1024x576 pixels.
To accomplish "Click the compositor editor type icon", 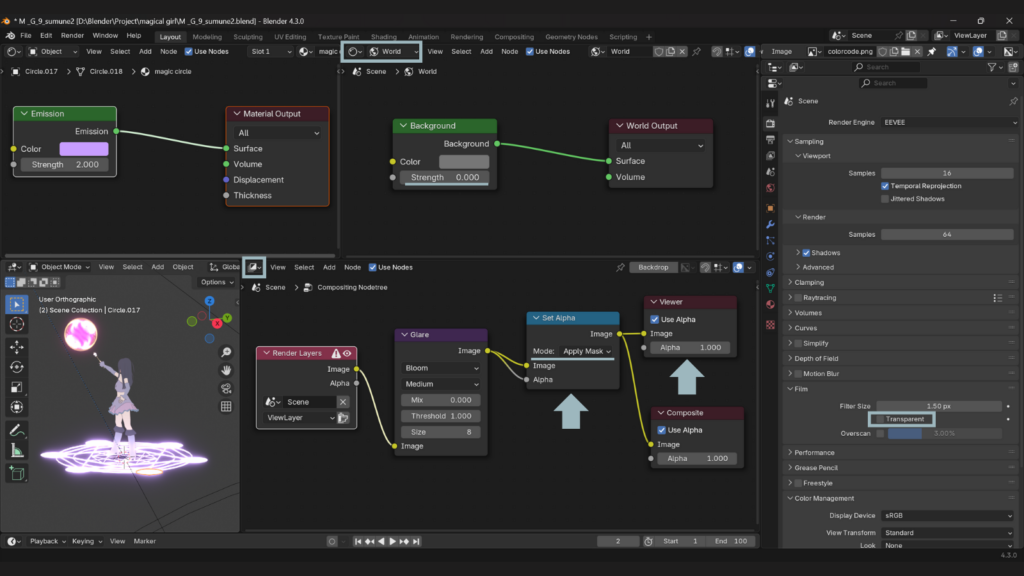I will click(255, 267).
